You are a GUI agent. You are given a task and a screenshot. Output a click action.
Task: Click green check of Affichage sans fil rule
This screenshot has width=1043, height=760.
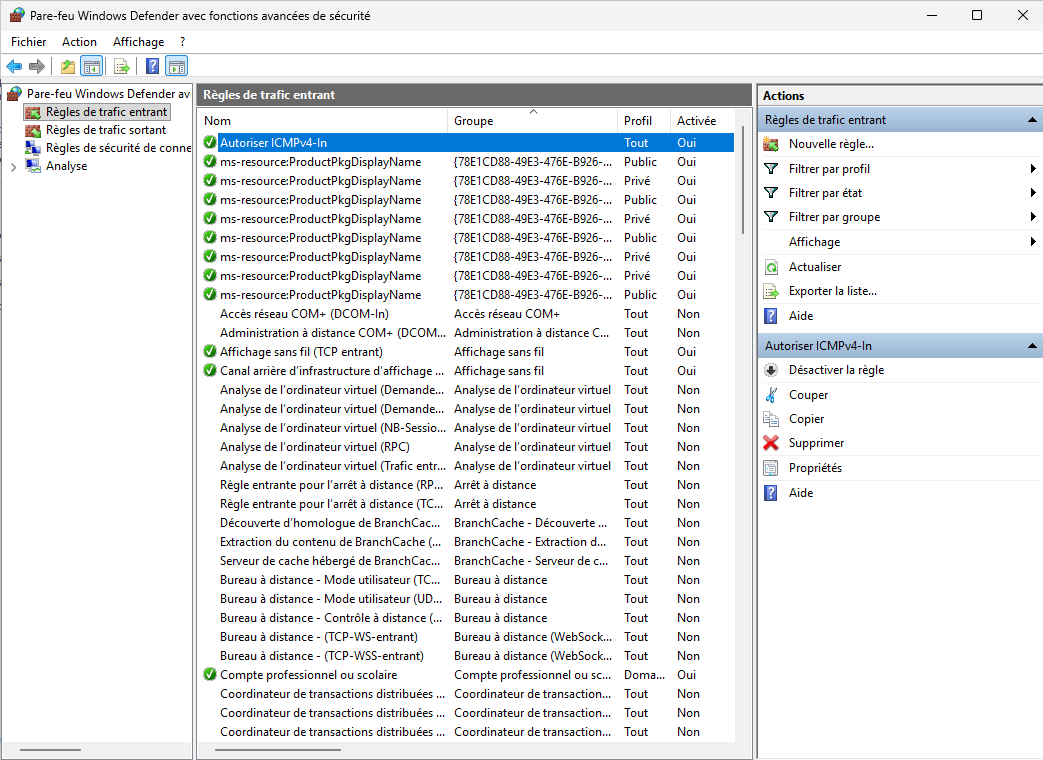(210, 351)
